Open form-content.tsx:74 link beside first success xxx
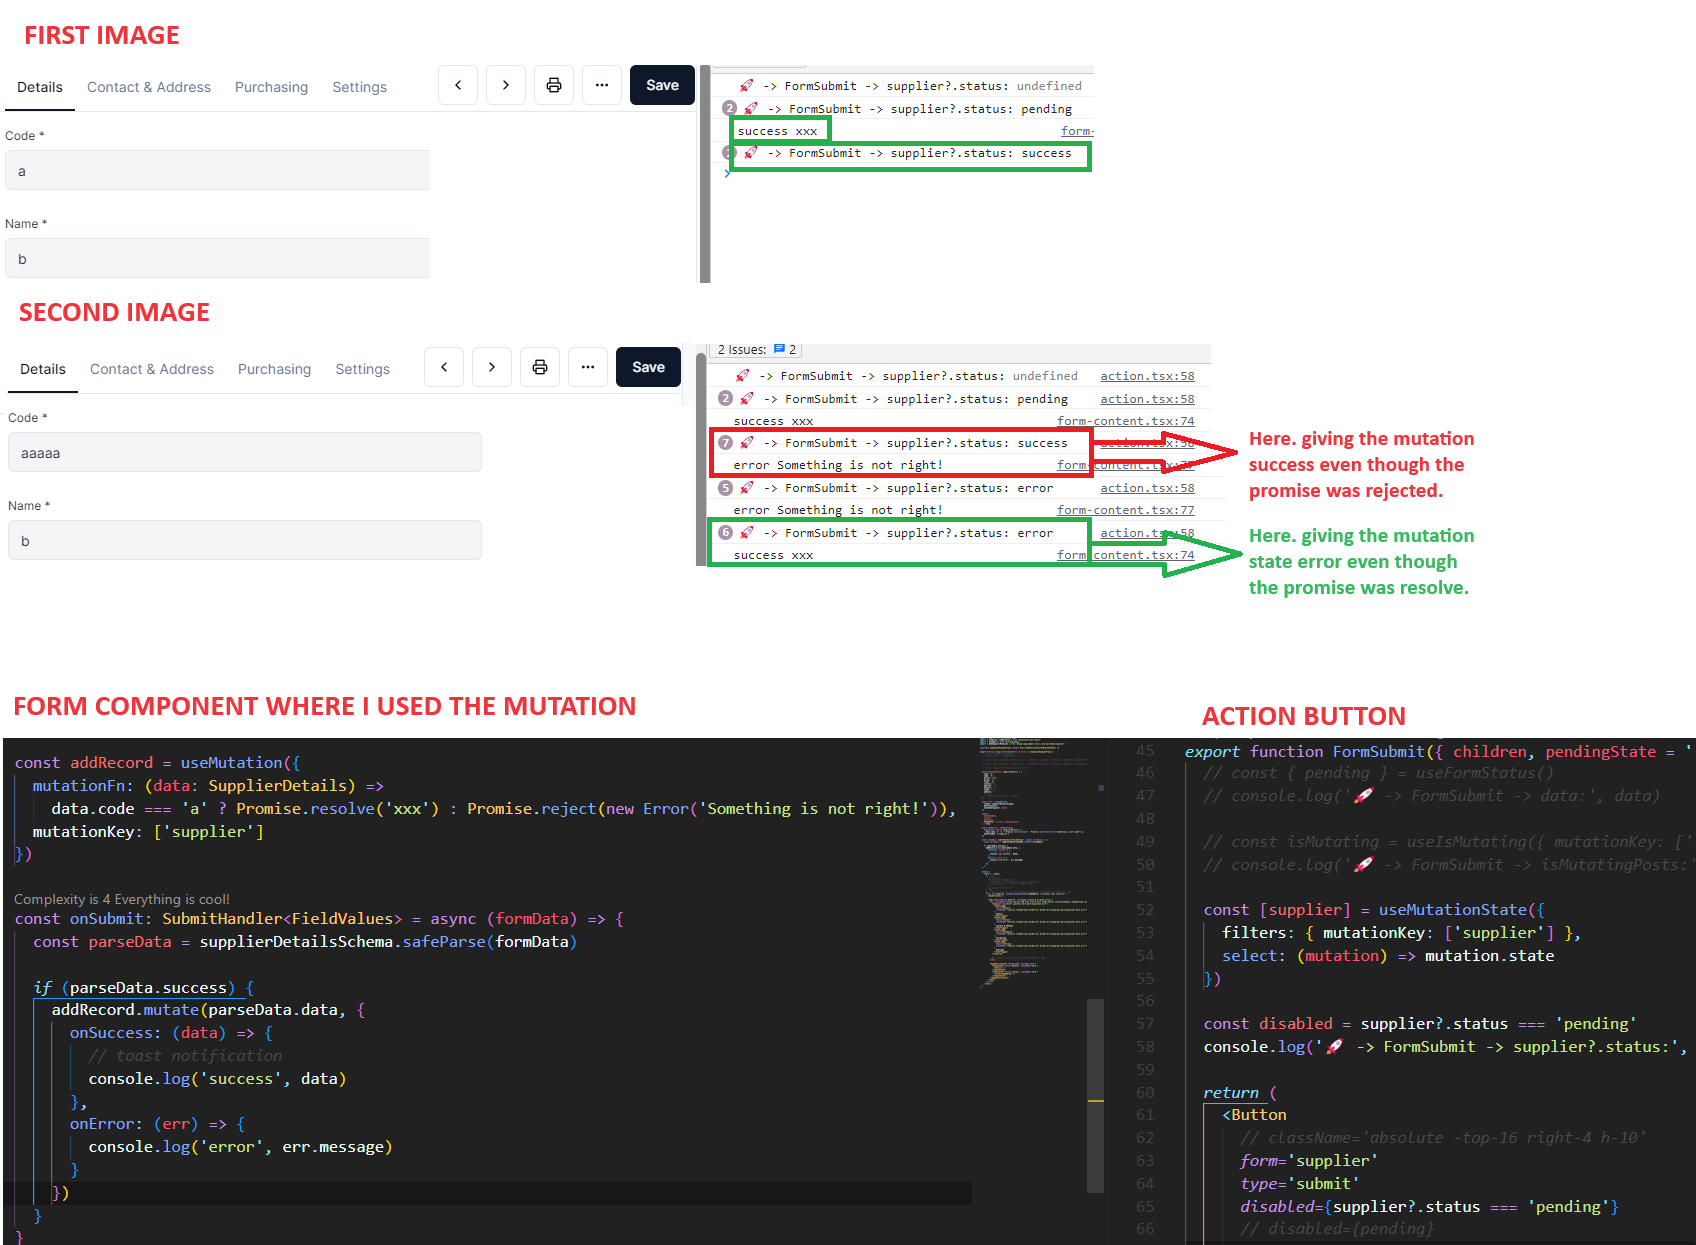1696x1245 pixels. click(x=1125, y=421)
